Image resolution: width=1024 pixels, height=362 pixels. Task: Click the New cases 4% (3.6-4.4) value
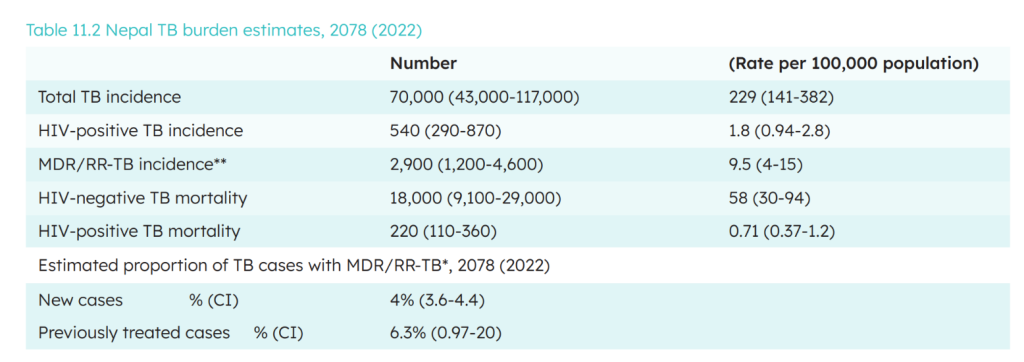click(x=437, y=300)
